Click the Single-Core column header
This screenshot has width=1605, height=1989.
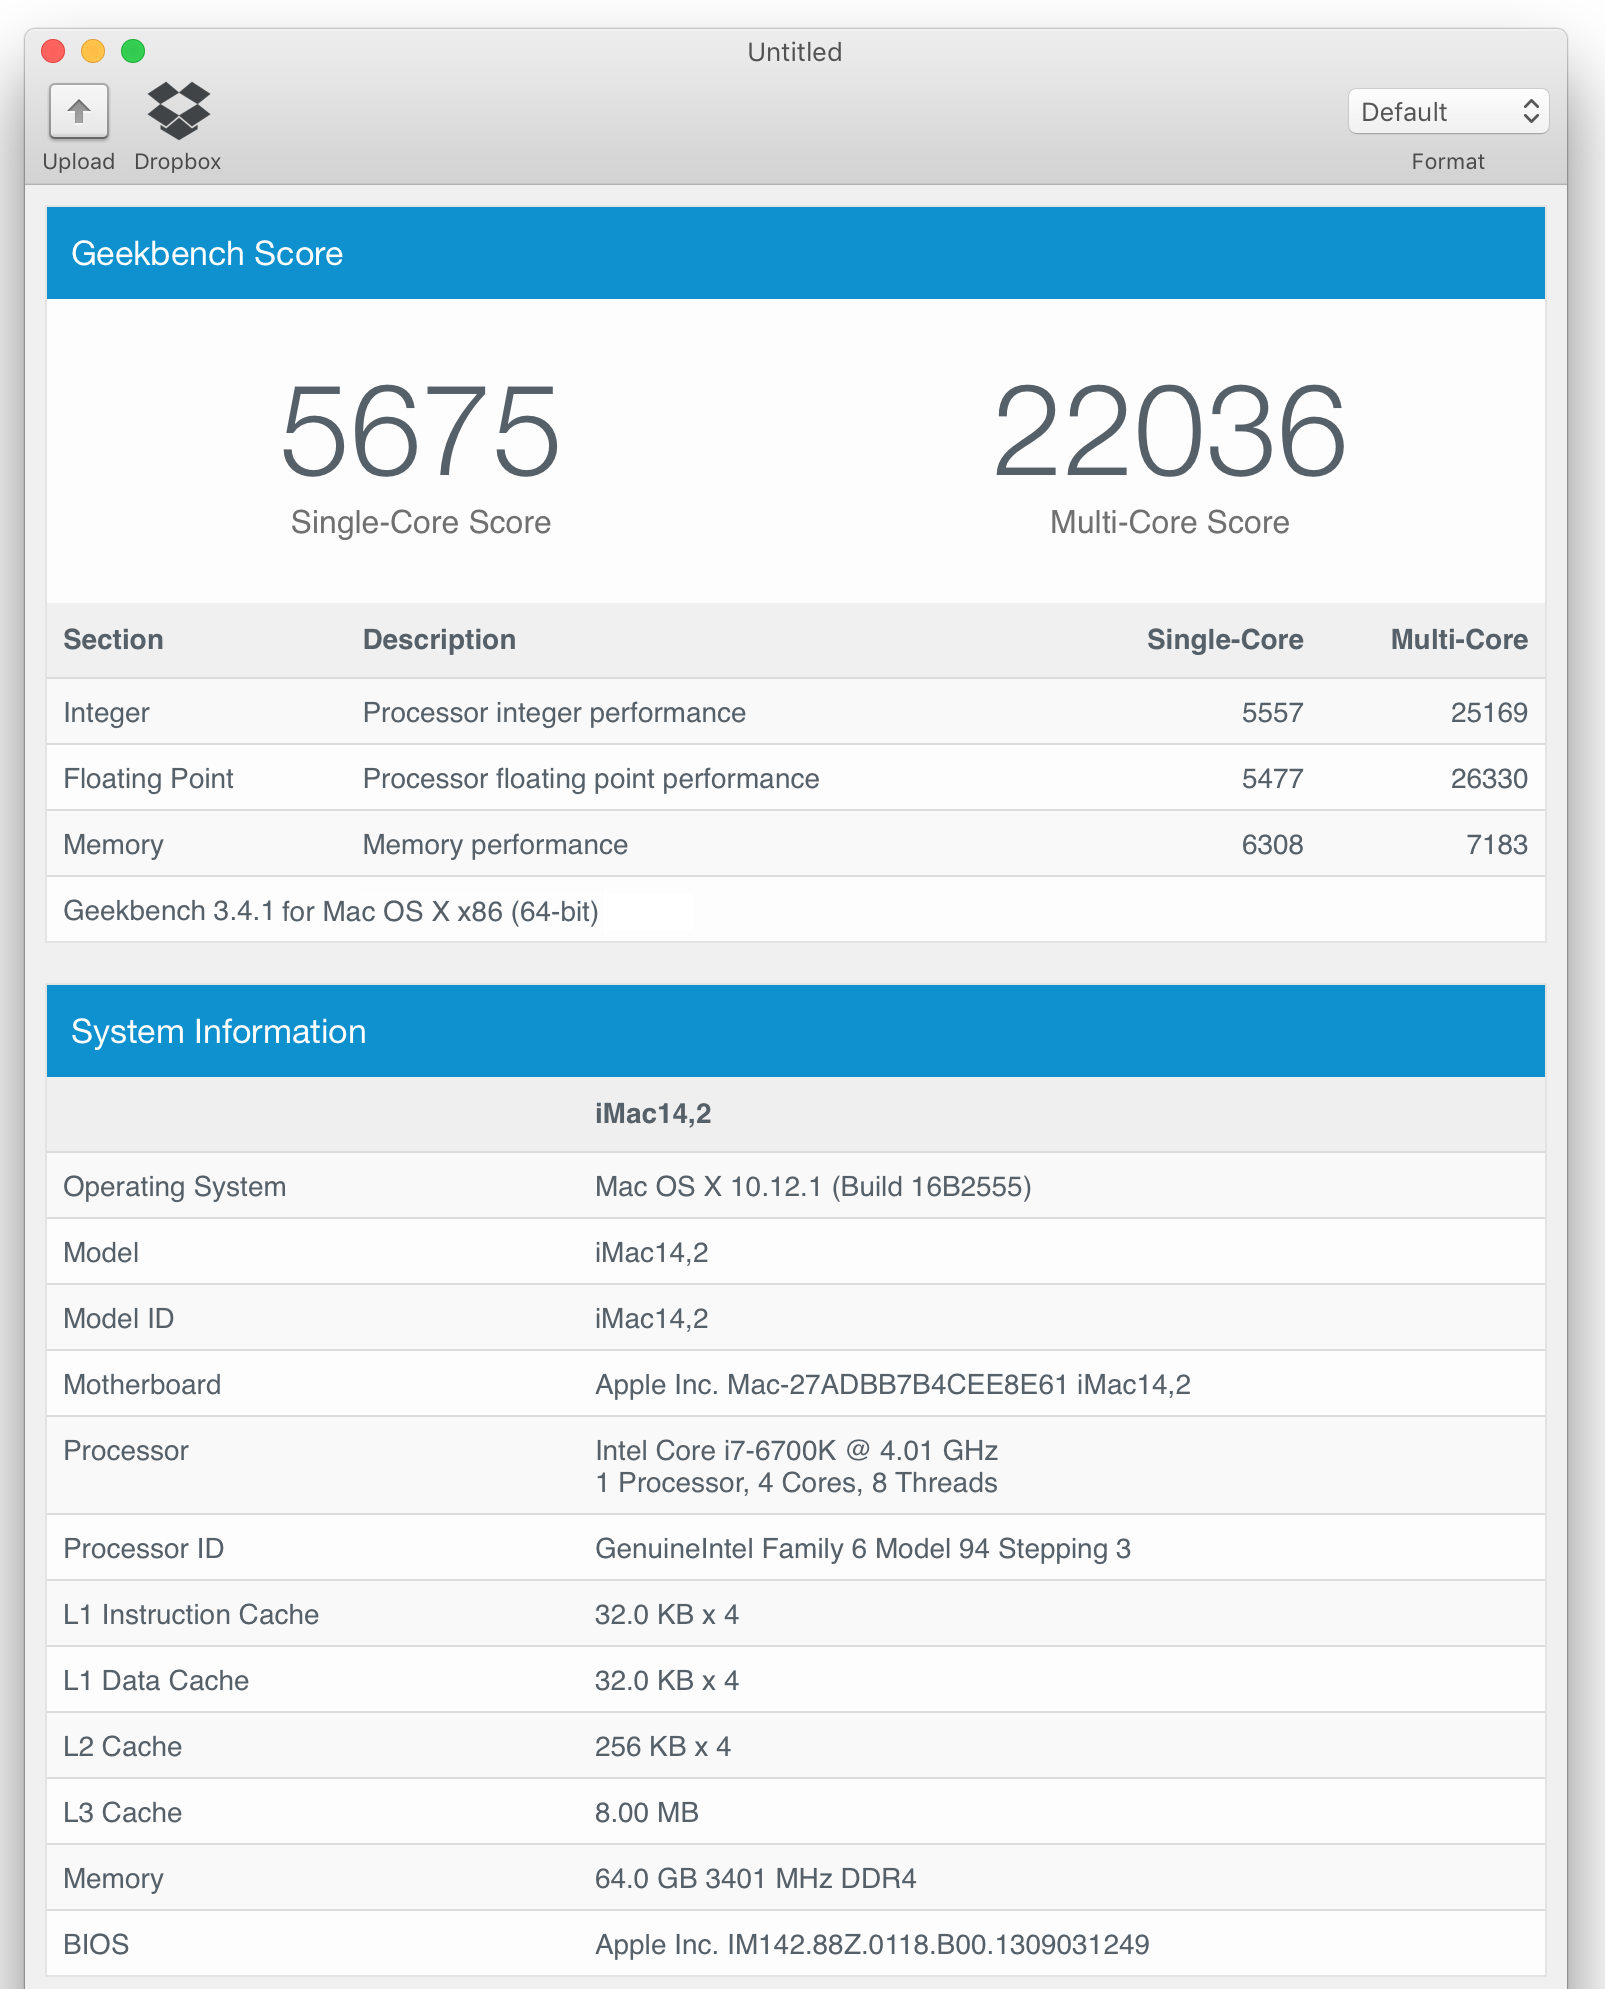1225,640
